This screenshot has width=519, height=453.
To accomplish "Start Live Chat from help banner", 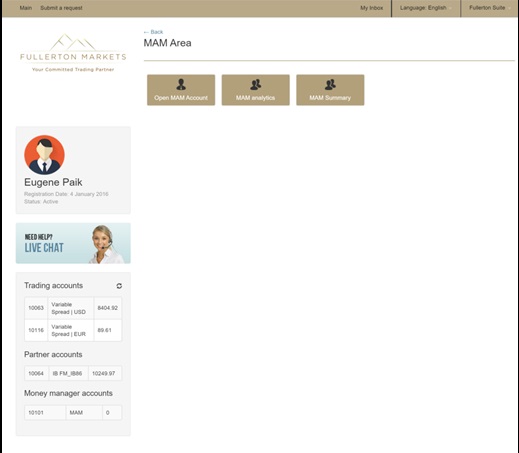I will [73, 243].
